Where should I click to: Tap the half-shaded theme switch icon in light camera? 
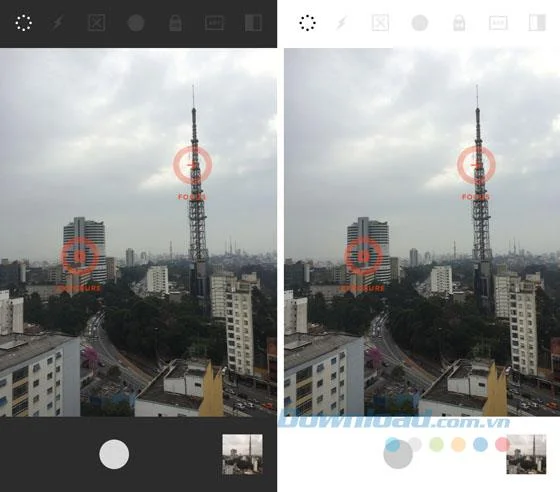click(538, 23)
